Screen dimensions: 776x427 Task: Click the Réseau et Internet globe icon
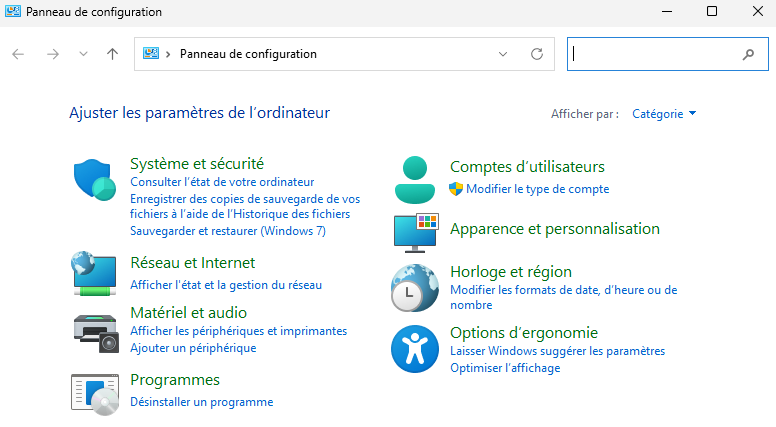pos(96,274)
